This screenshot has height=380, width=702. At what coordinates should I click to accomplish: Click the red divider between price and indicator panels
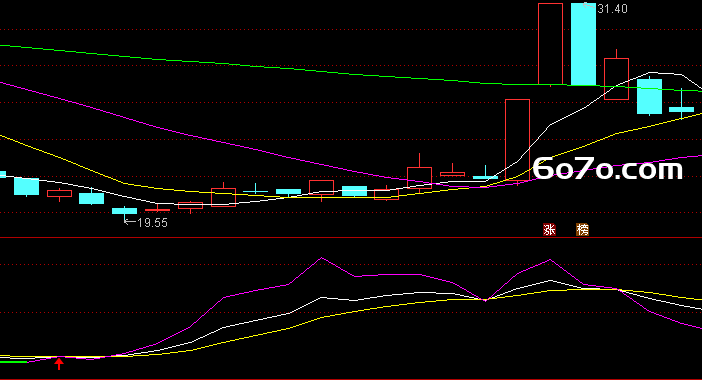[x=351, y=238]
